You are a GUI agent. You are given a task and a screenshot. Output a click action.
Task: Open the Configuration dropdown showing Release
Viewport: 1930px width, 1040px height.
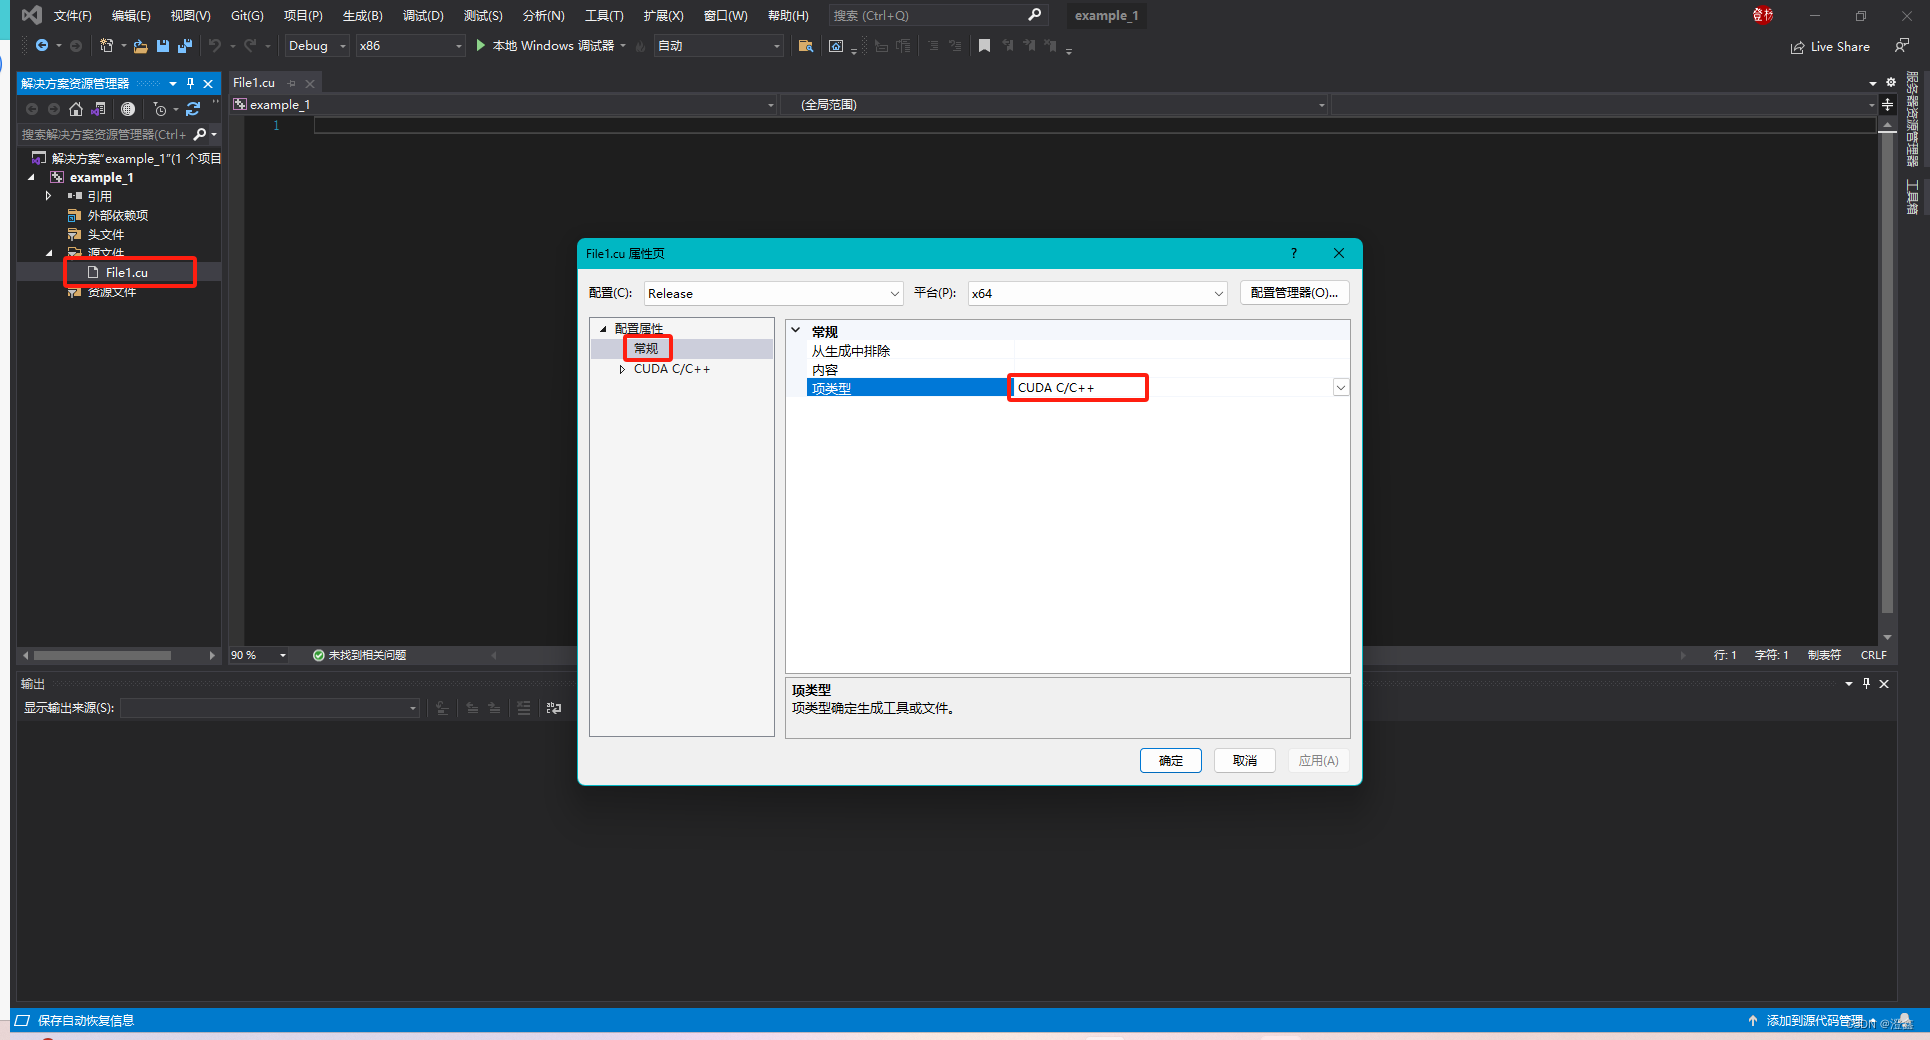click(773, 293)
